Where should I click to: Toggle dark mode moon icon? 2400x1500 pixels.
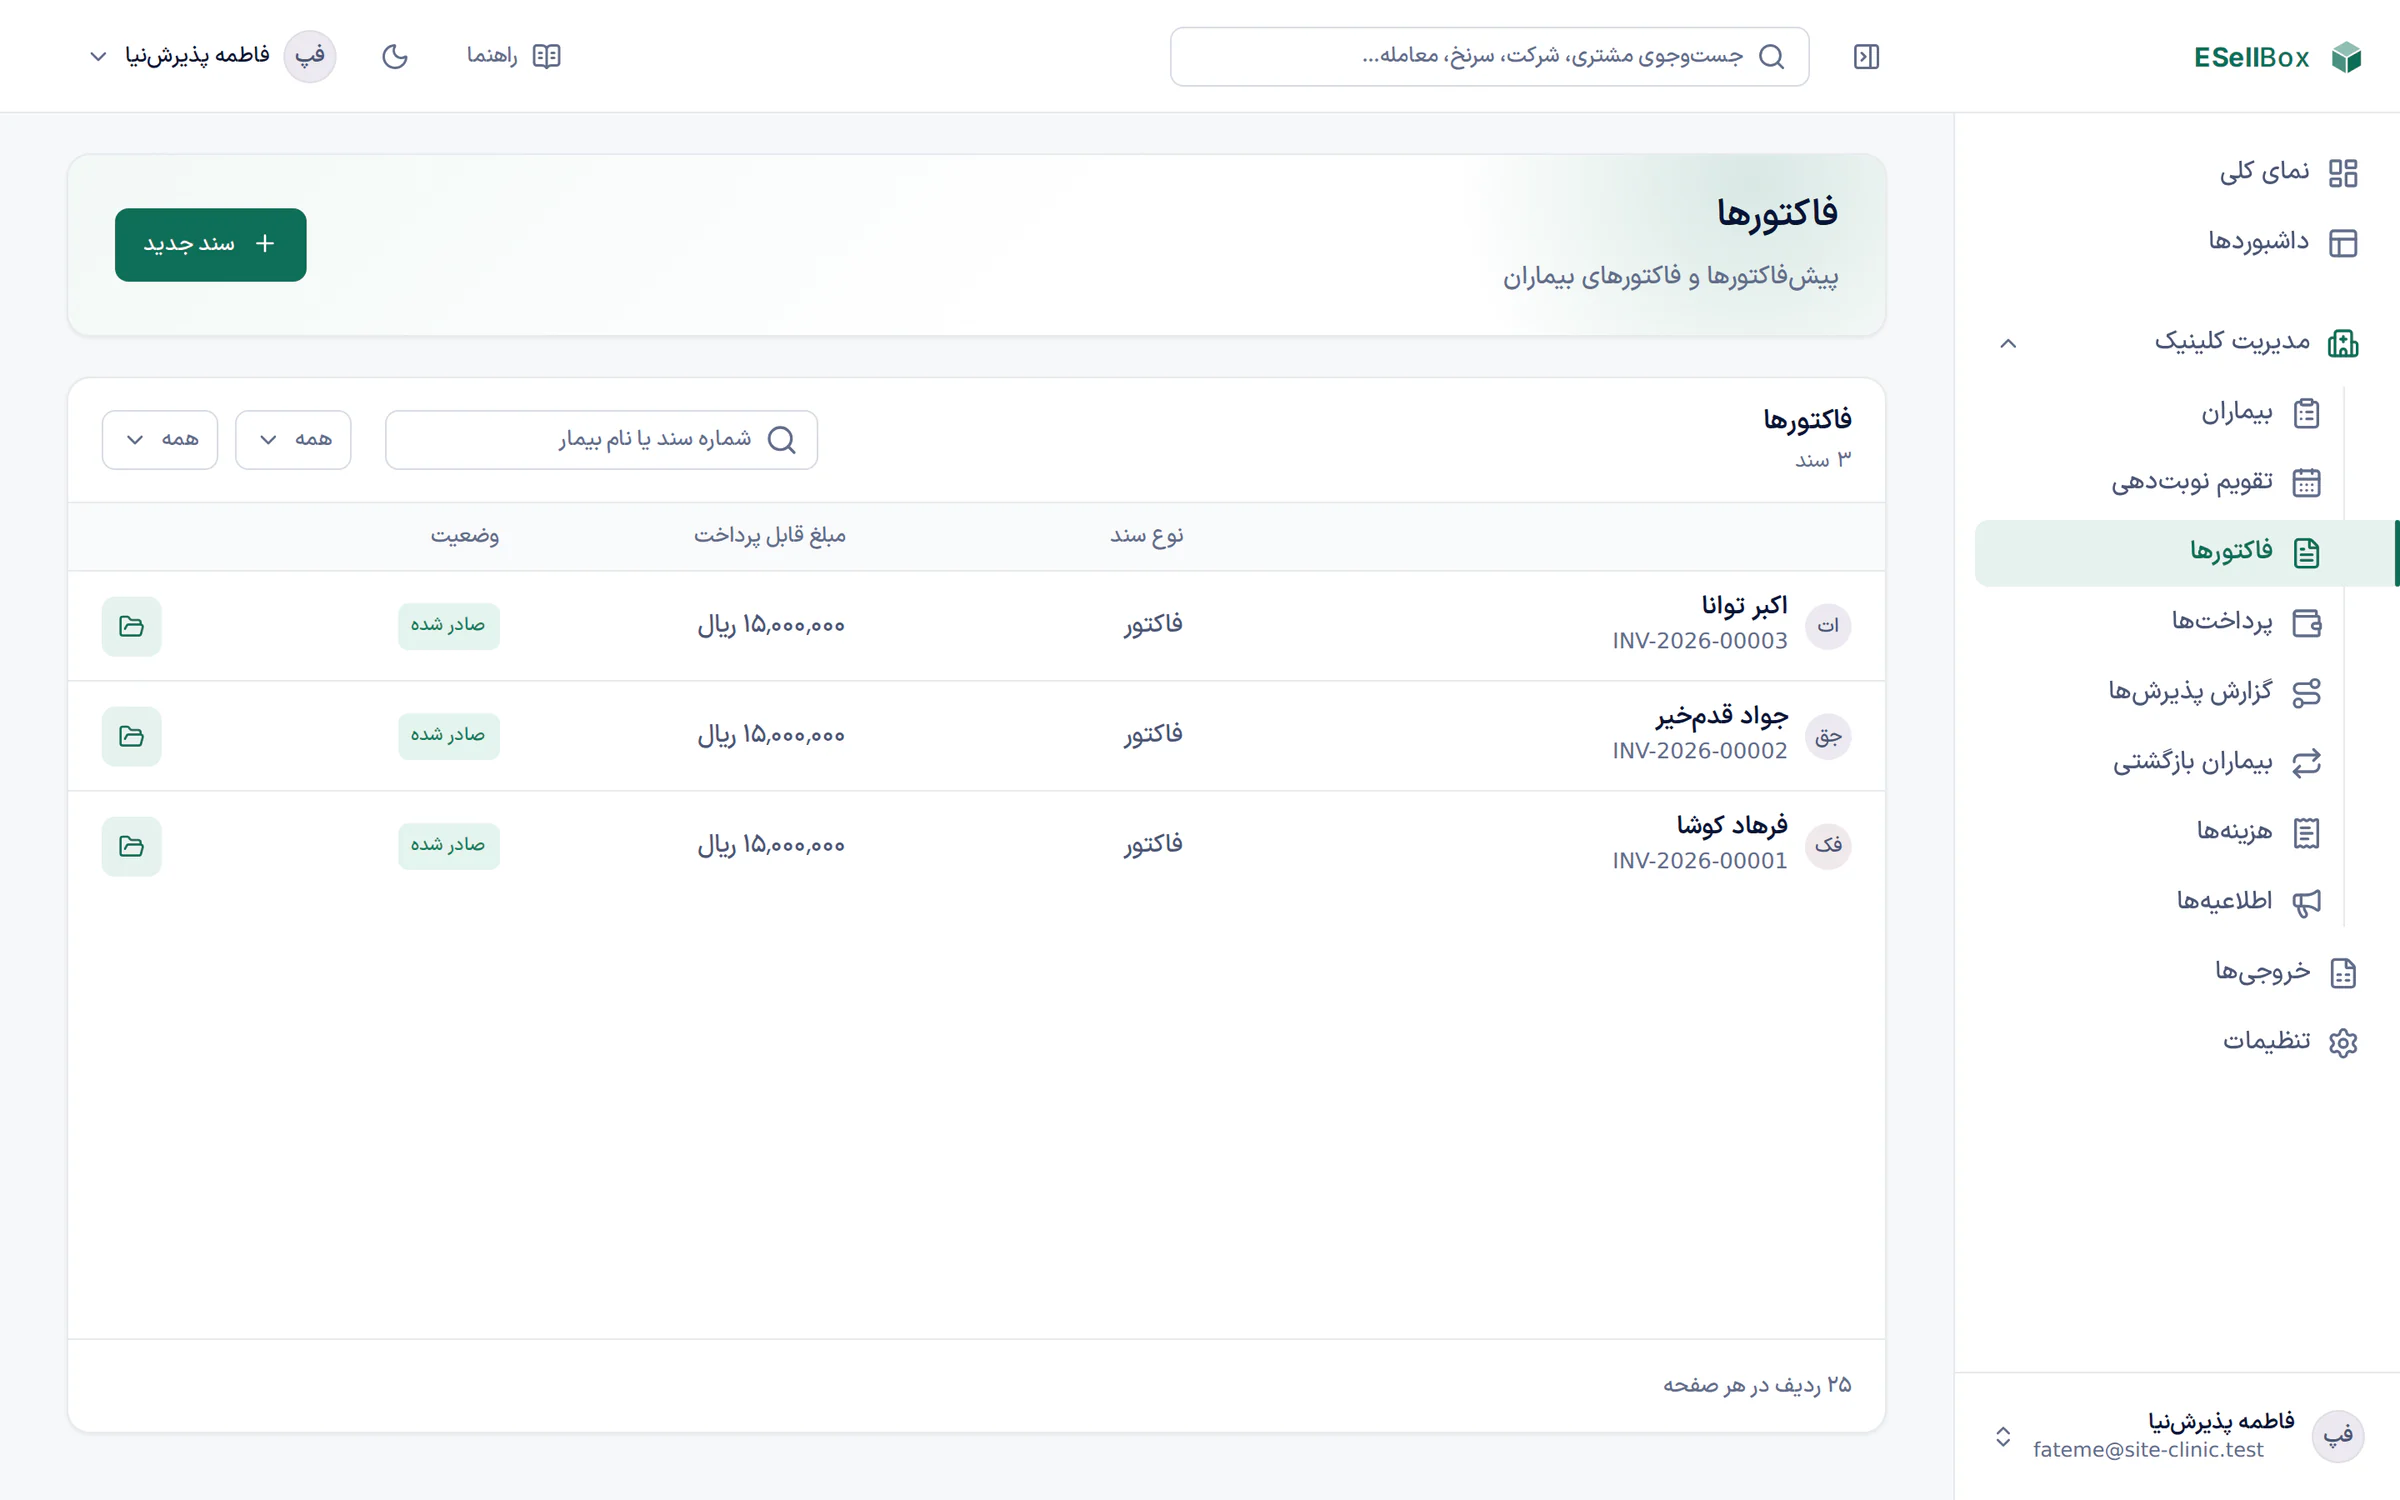[x=395, y=56]
